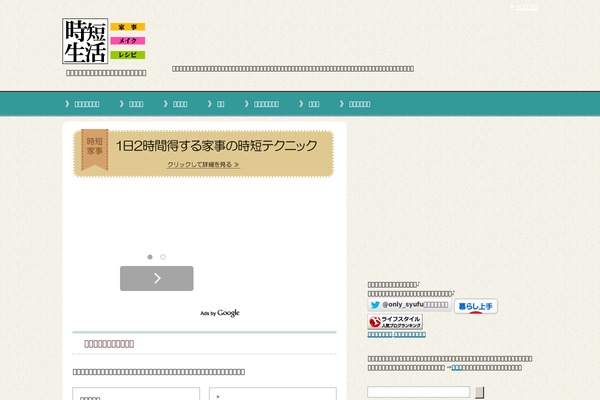Focus the sidebar search text box

(419, 392)
